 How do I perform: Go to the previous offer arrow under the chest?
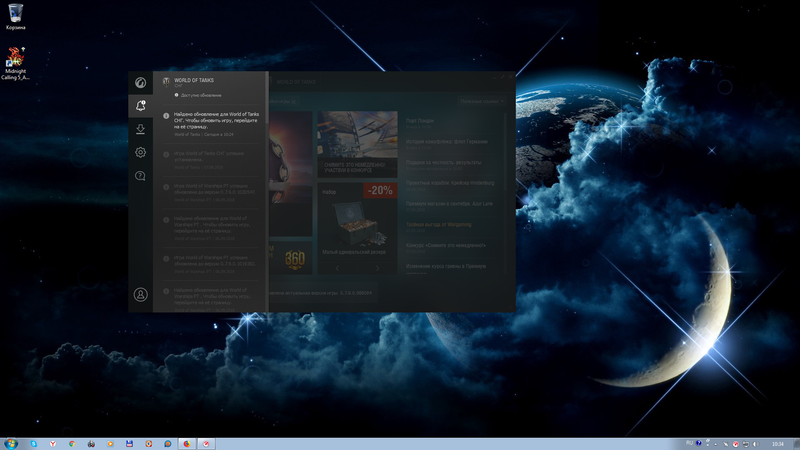[337, 268]
